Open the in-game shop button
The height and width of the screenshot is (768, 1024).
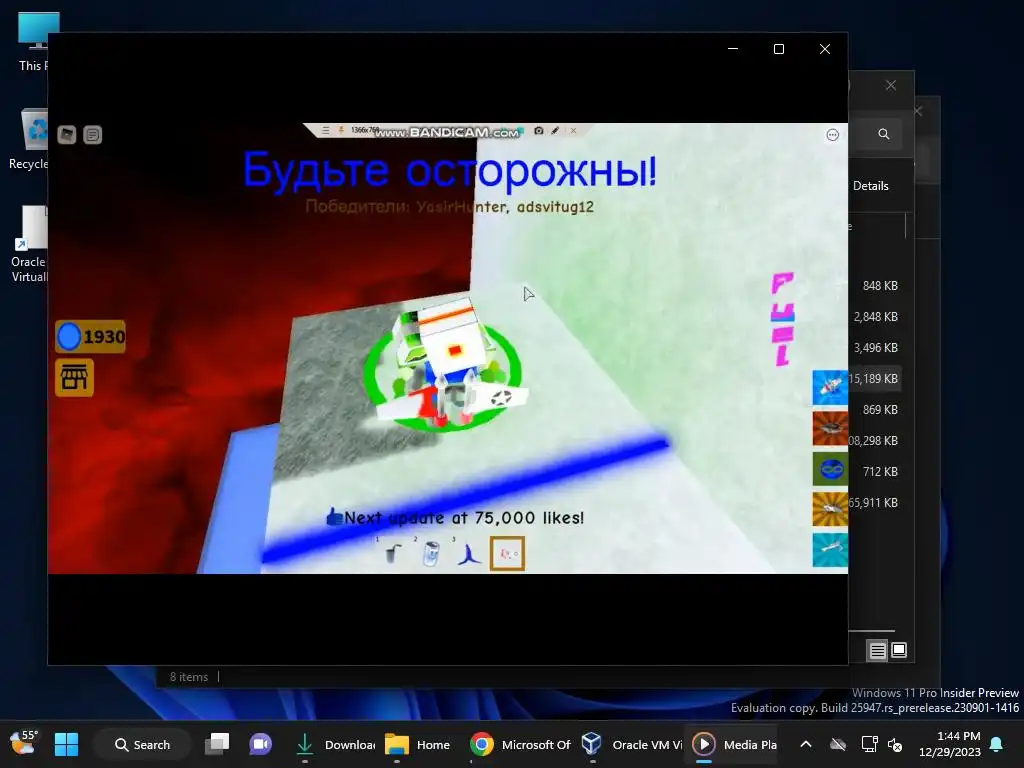[x=74, y=377]
